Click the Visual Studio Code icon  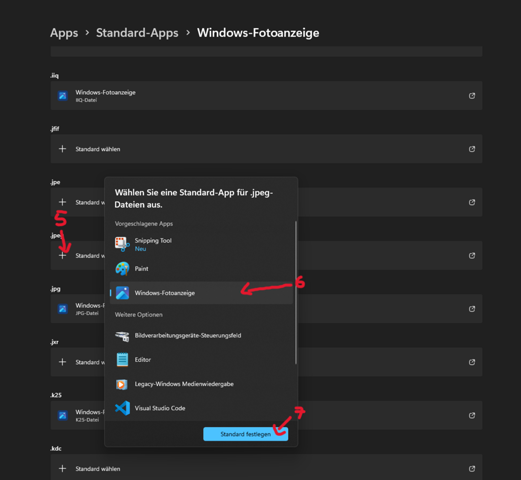[122, 408]
